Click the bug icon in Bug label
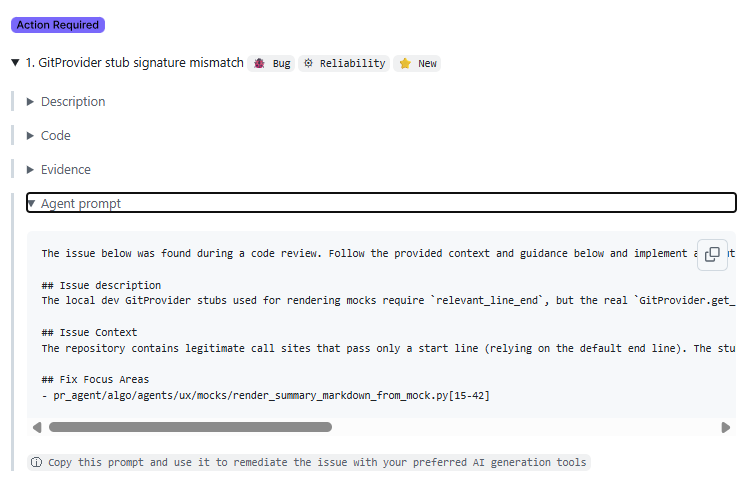 (x=259, y=63)
